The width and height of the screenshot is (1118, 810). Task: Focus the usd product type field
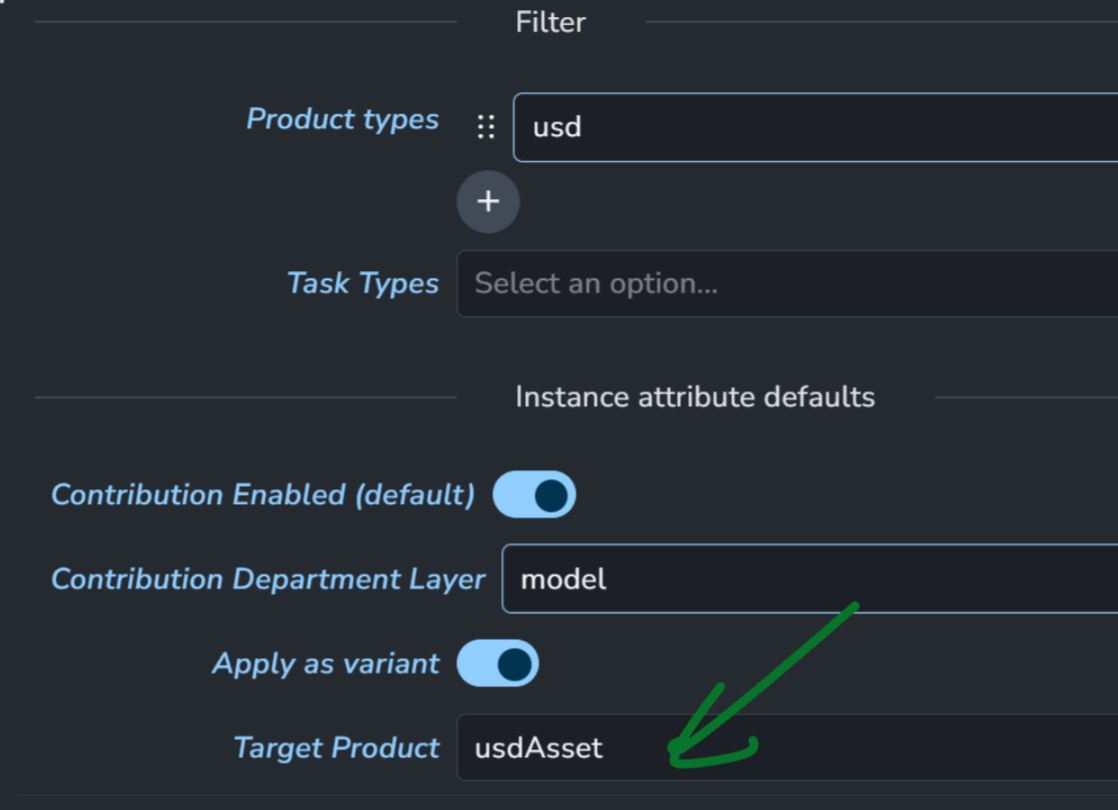816,127
